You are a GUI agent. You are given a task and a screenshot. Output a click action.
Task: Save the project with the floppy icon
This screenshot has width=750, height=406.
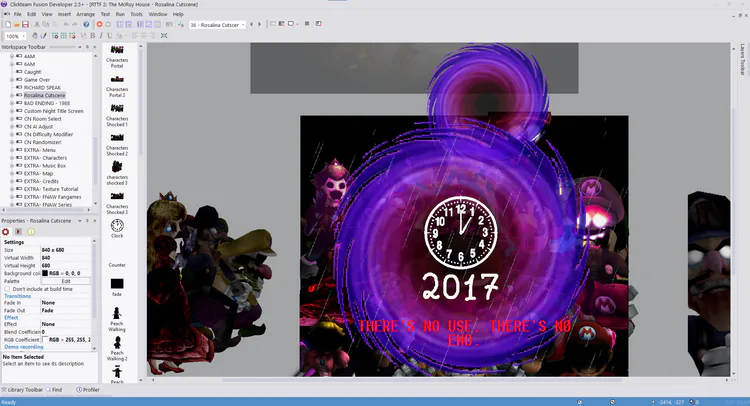tap(25, 24)
